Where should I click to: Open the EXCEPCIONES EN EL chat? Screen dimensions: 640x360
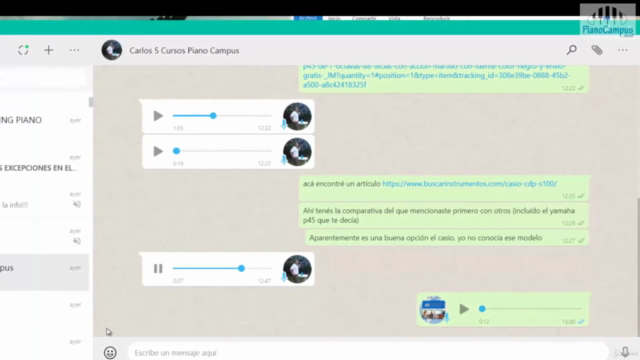(x=44, y=163)
